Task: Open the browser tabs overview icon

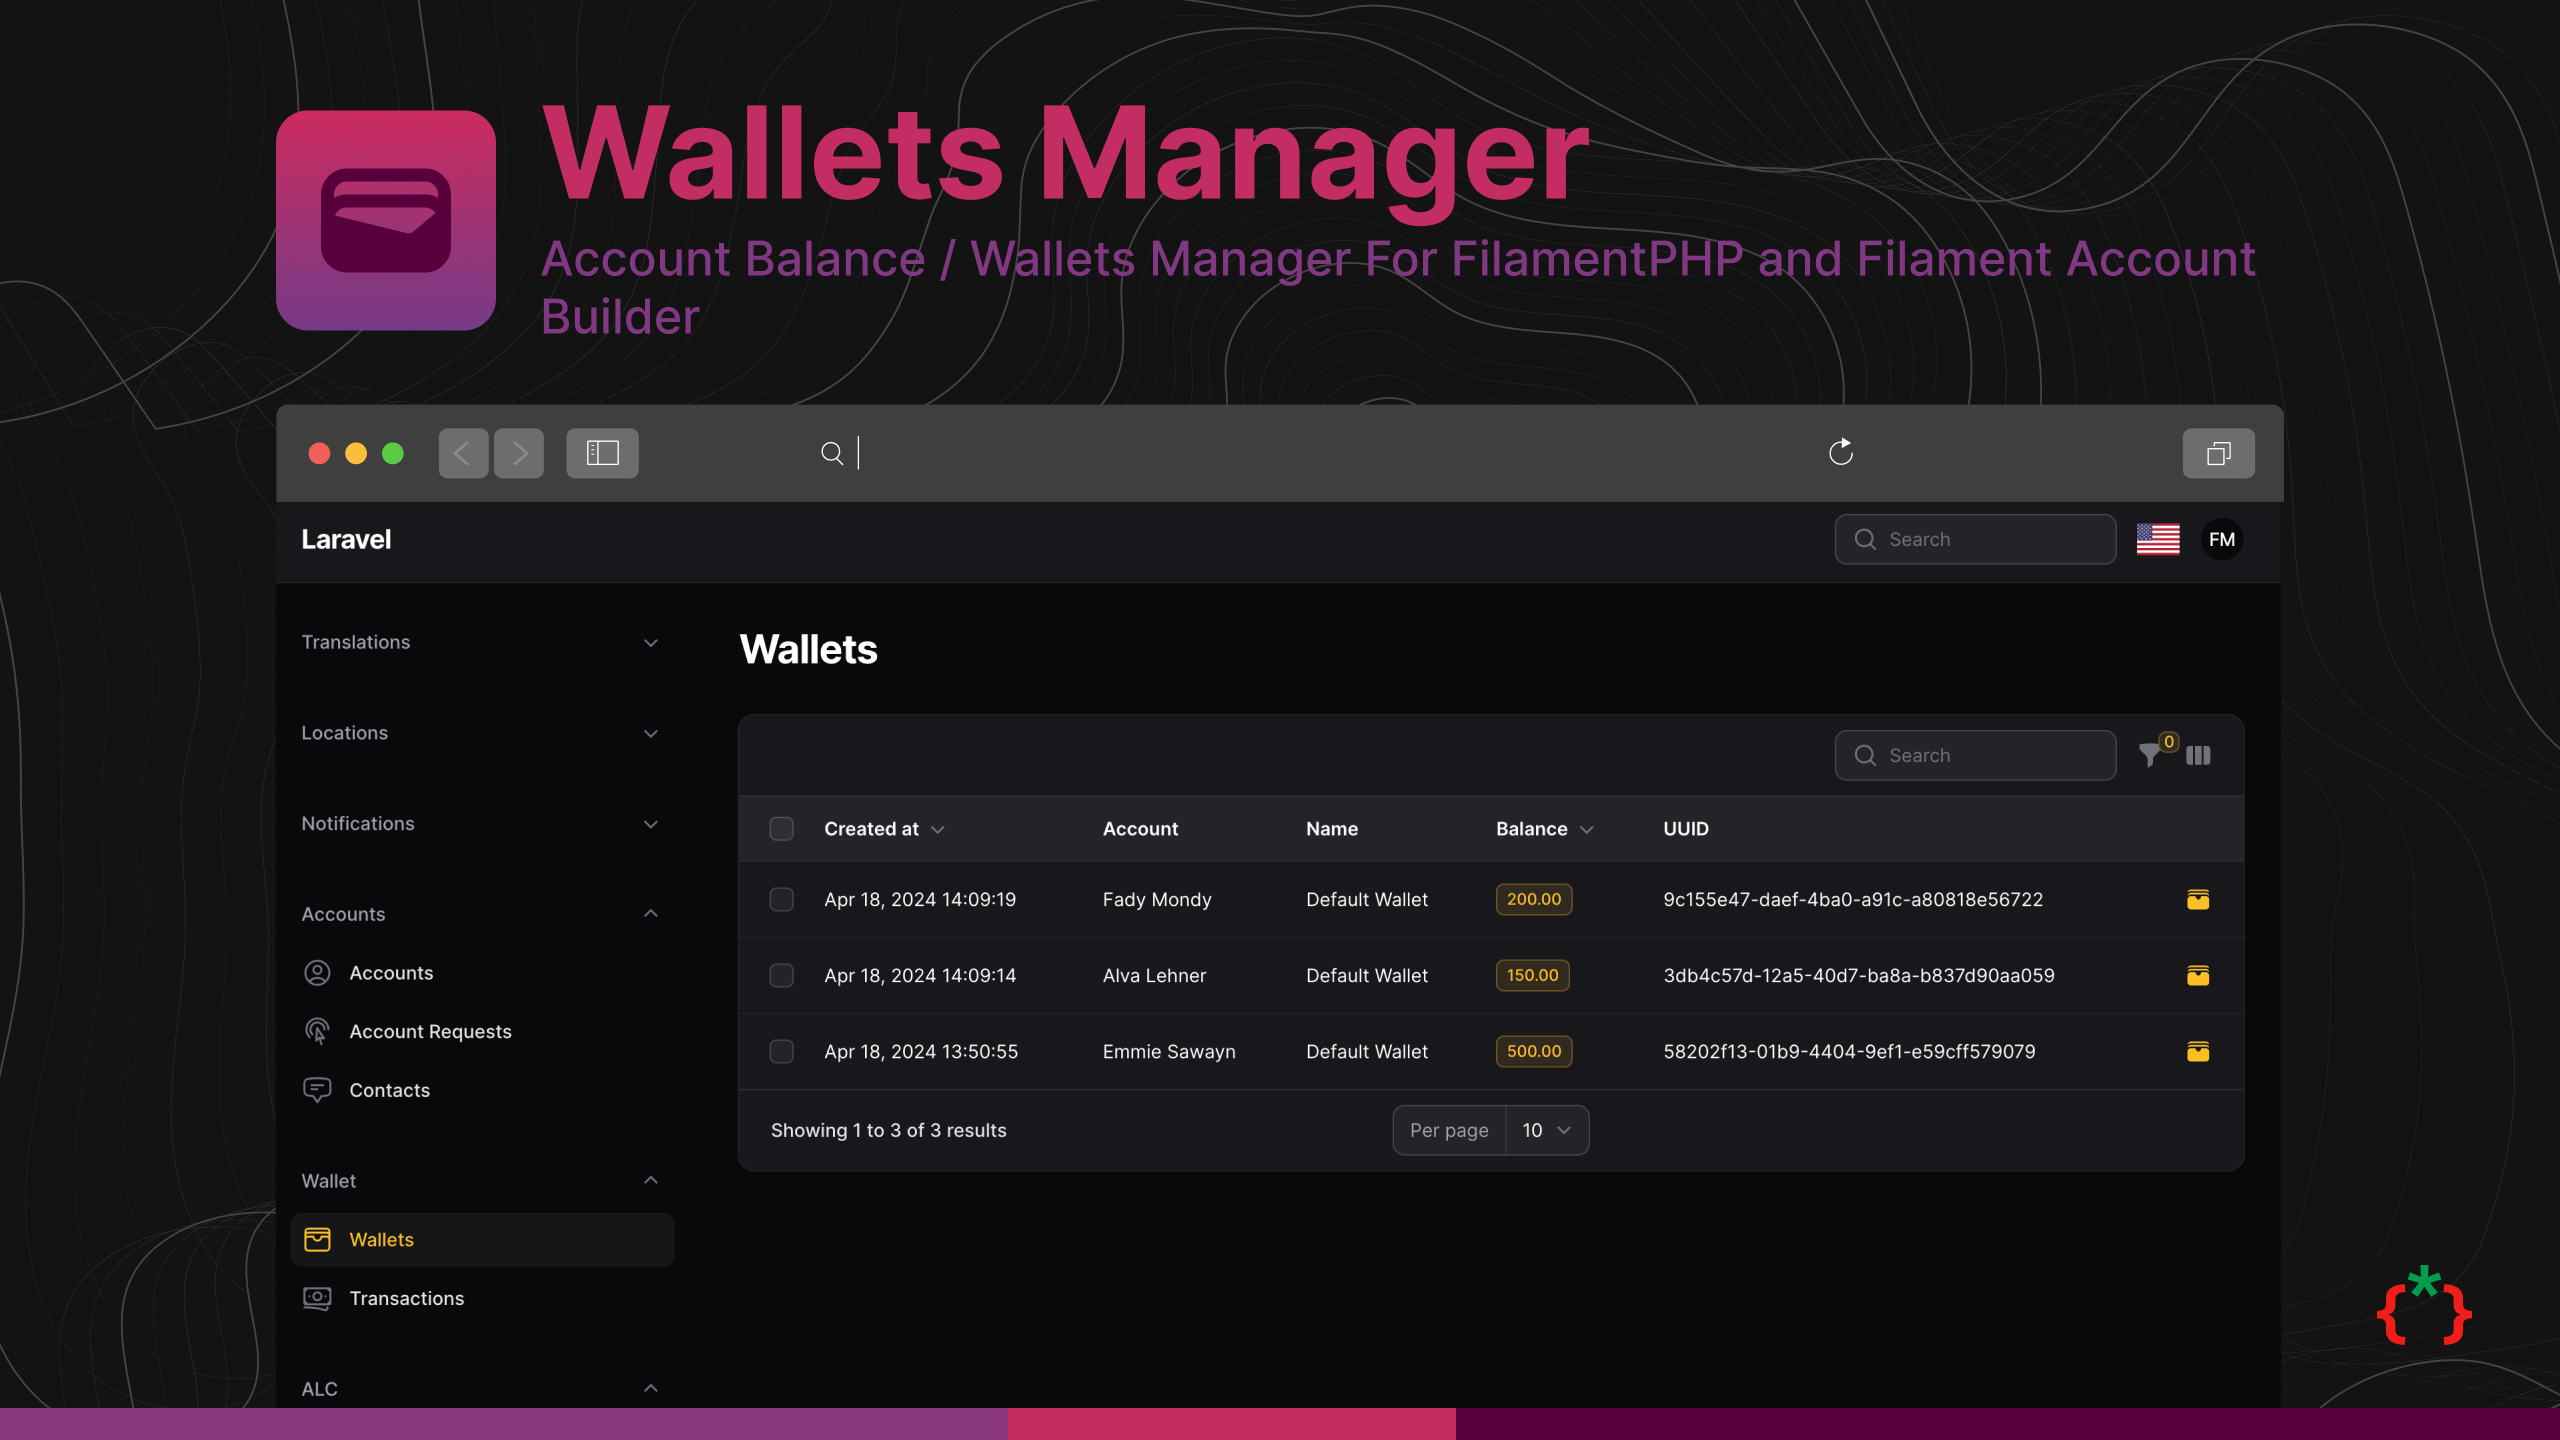Action: click(x=2217, y=453)
